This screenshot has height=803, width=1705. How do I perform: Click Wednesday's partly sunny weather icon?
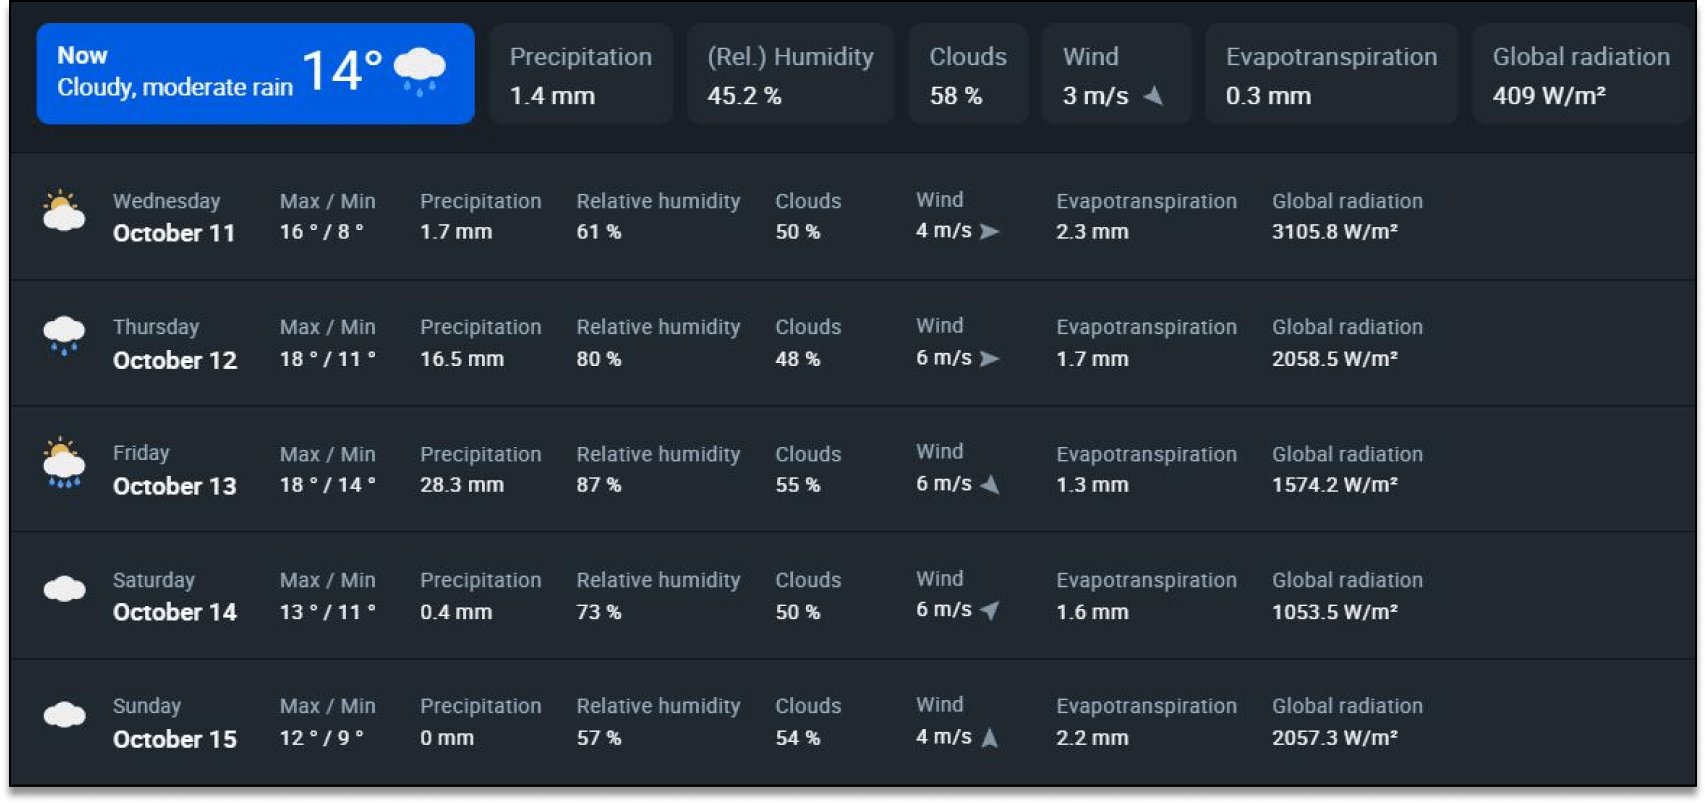pos(64,211)
